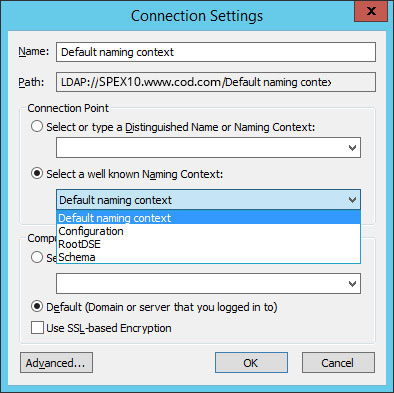Select the well known Naming Context radio
394x393 pixels.
click(37, 173)
